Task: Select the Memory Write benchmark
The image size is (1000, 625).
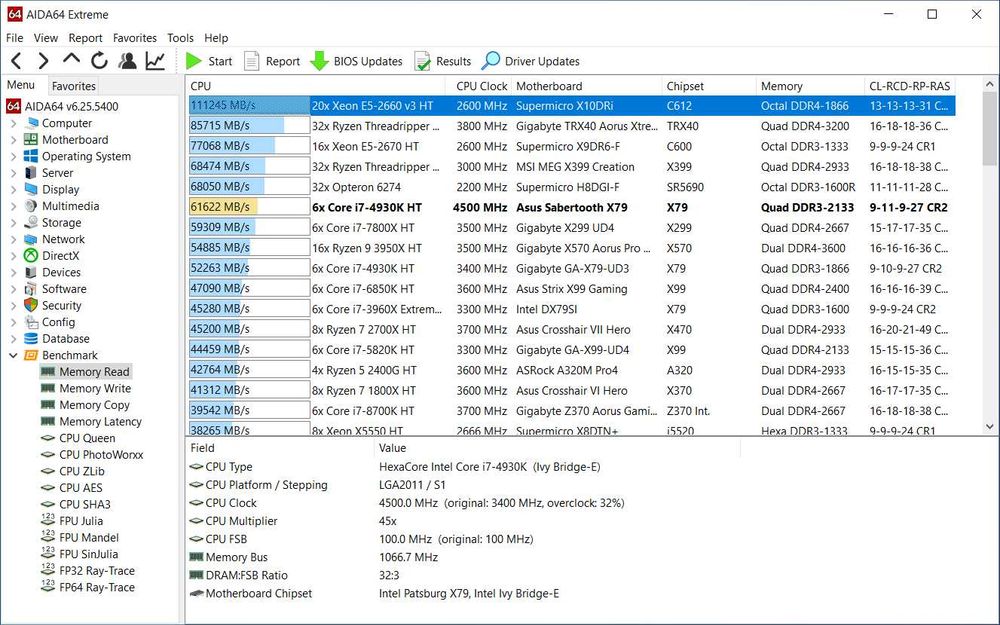Action: 85,388
